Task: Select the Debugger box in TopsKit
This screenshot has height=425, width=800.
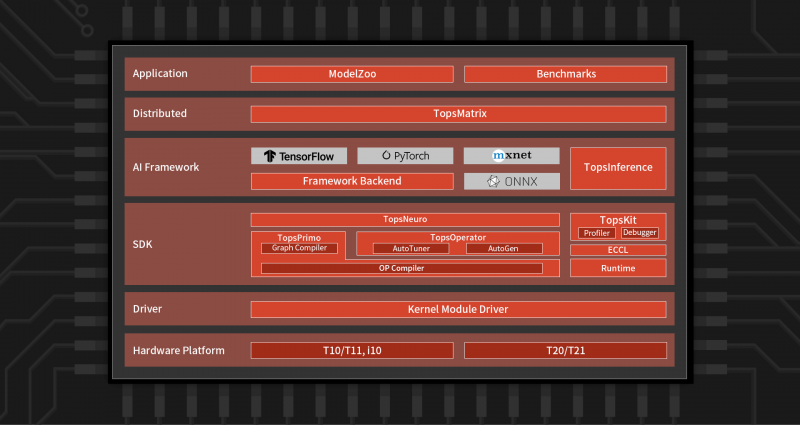Action: click(639, 233)
